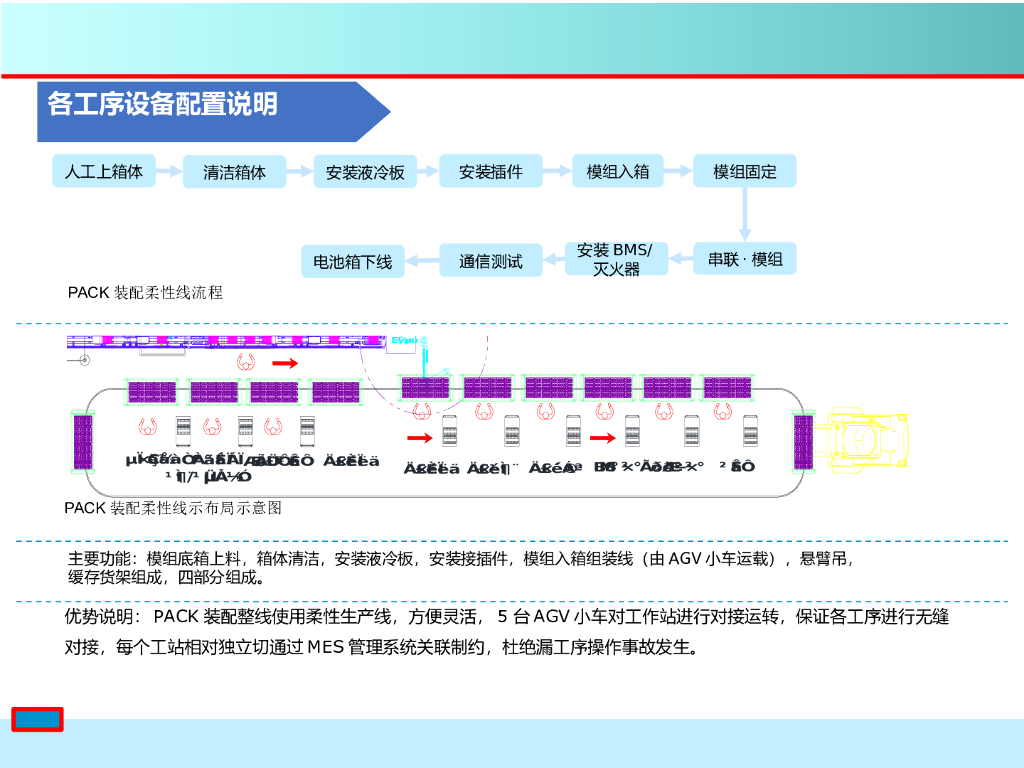Click the purple rack at far left end
This screenshot has height=768, width=1024.
[x=83, y=441]
